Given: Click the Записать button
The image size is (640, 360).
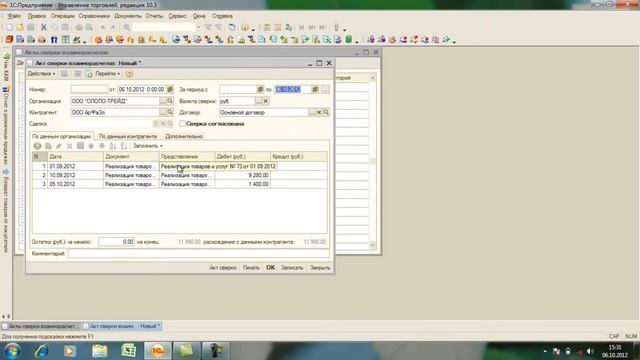Looking at the screenshot, I should [x=292, y=268].
